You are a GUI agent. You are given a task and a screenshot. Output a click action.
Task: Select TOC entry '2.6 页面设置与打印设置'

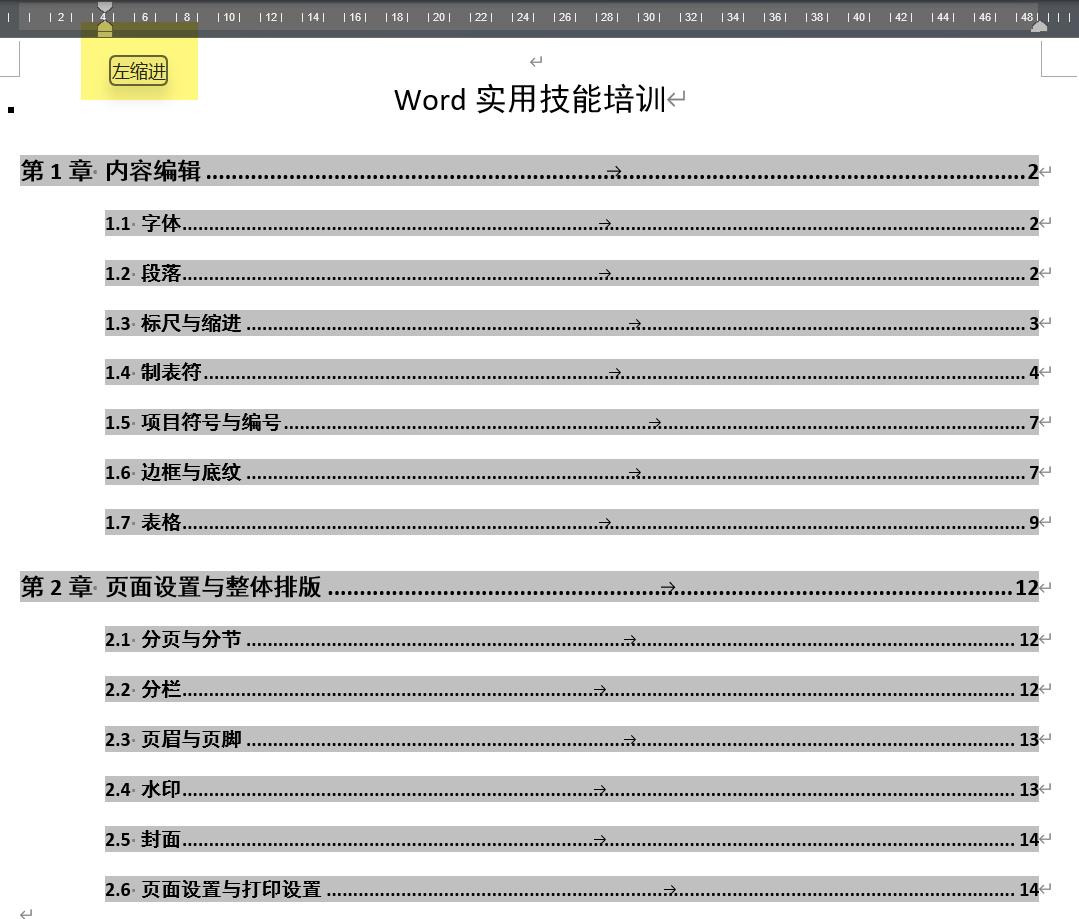click(572, 889)
